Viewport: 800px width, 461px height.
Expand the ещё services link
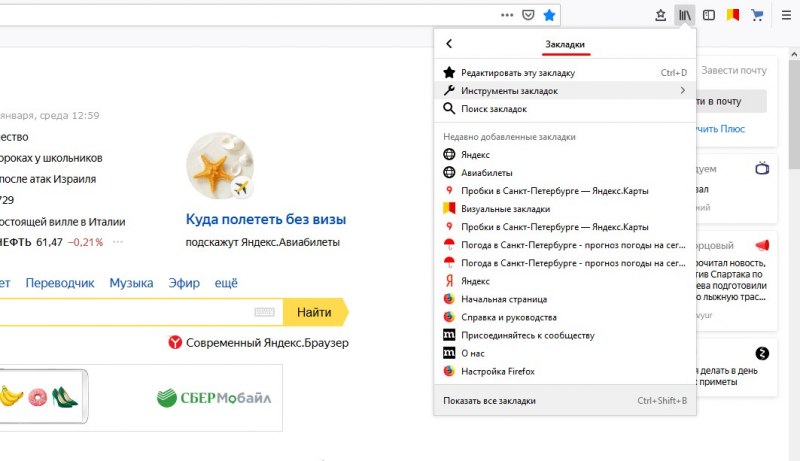tap(226, 283)
